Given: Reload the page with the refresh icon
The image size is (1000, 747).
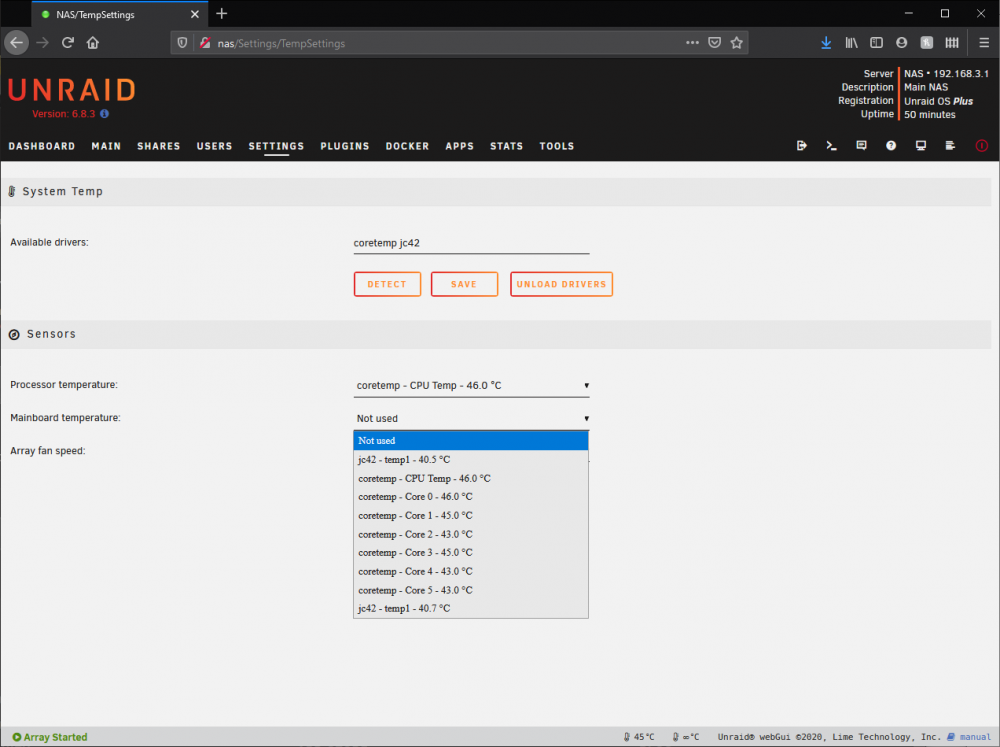Looking at the screenshot, I should tap(68, 43).
